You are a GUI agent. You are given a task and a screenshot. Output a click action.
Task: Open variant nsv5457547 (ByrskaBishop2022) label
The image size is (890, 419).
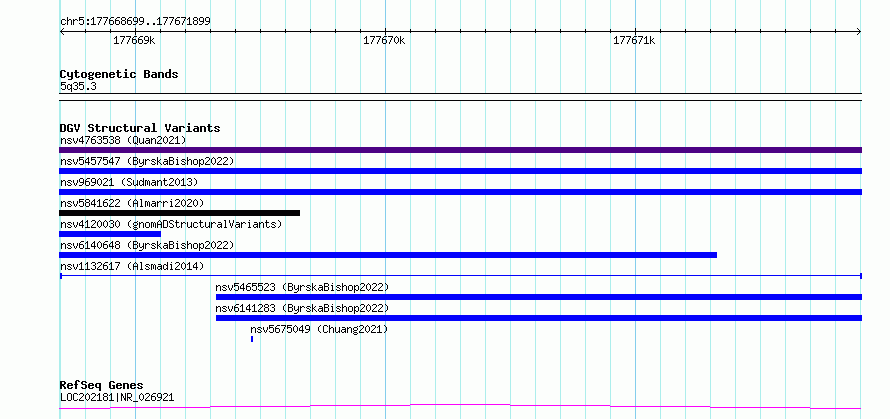[x=147, y=161]
